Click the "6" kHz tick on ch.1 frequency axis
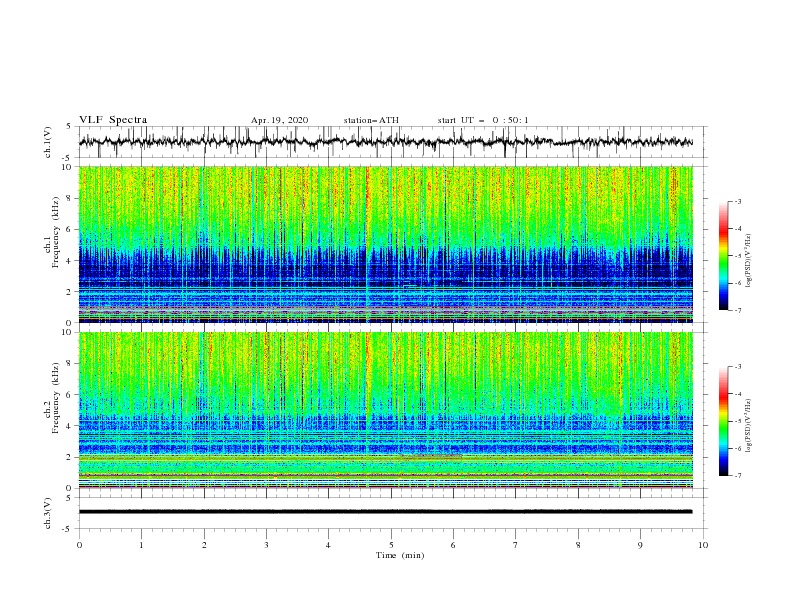 pyautogui.click(x=70, y=229)
